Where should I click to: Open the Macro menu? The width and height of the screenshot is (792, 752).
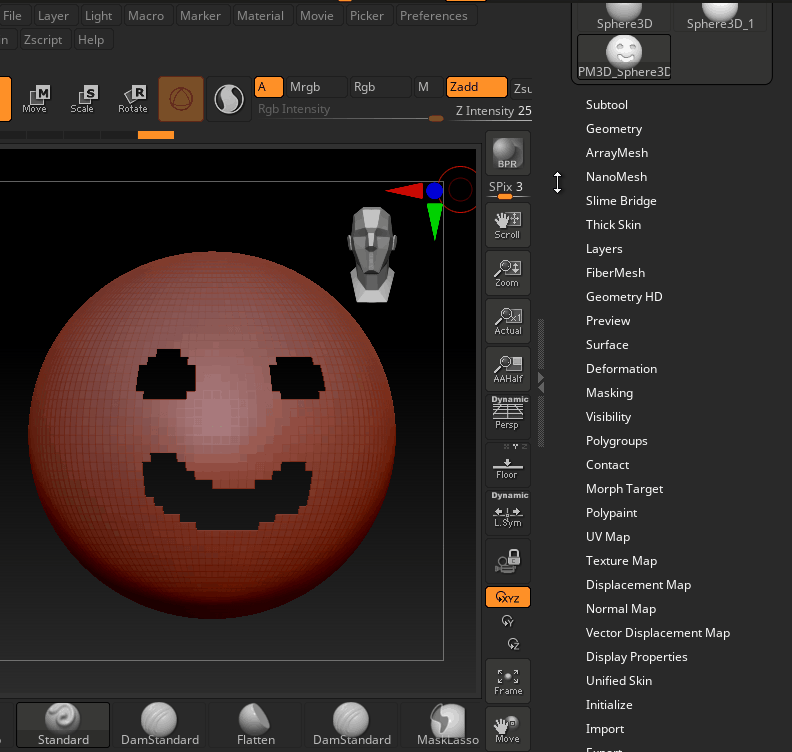pos(146,16)
